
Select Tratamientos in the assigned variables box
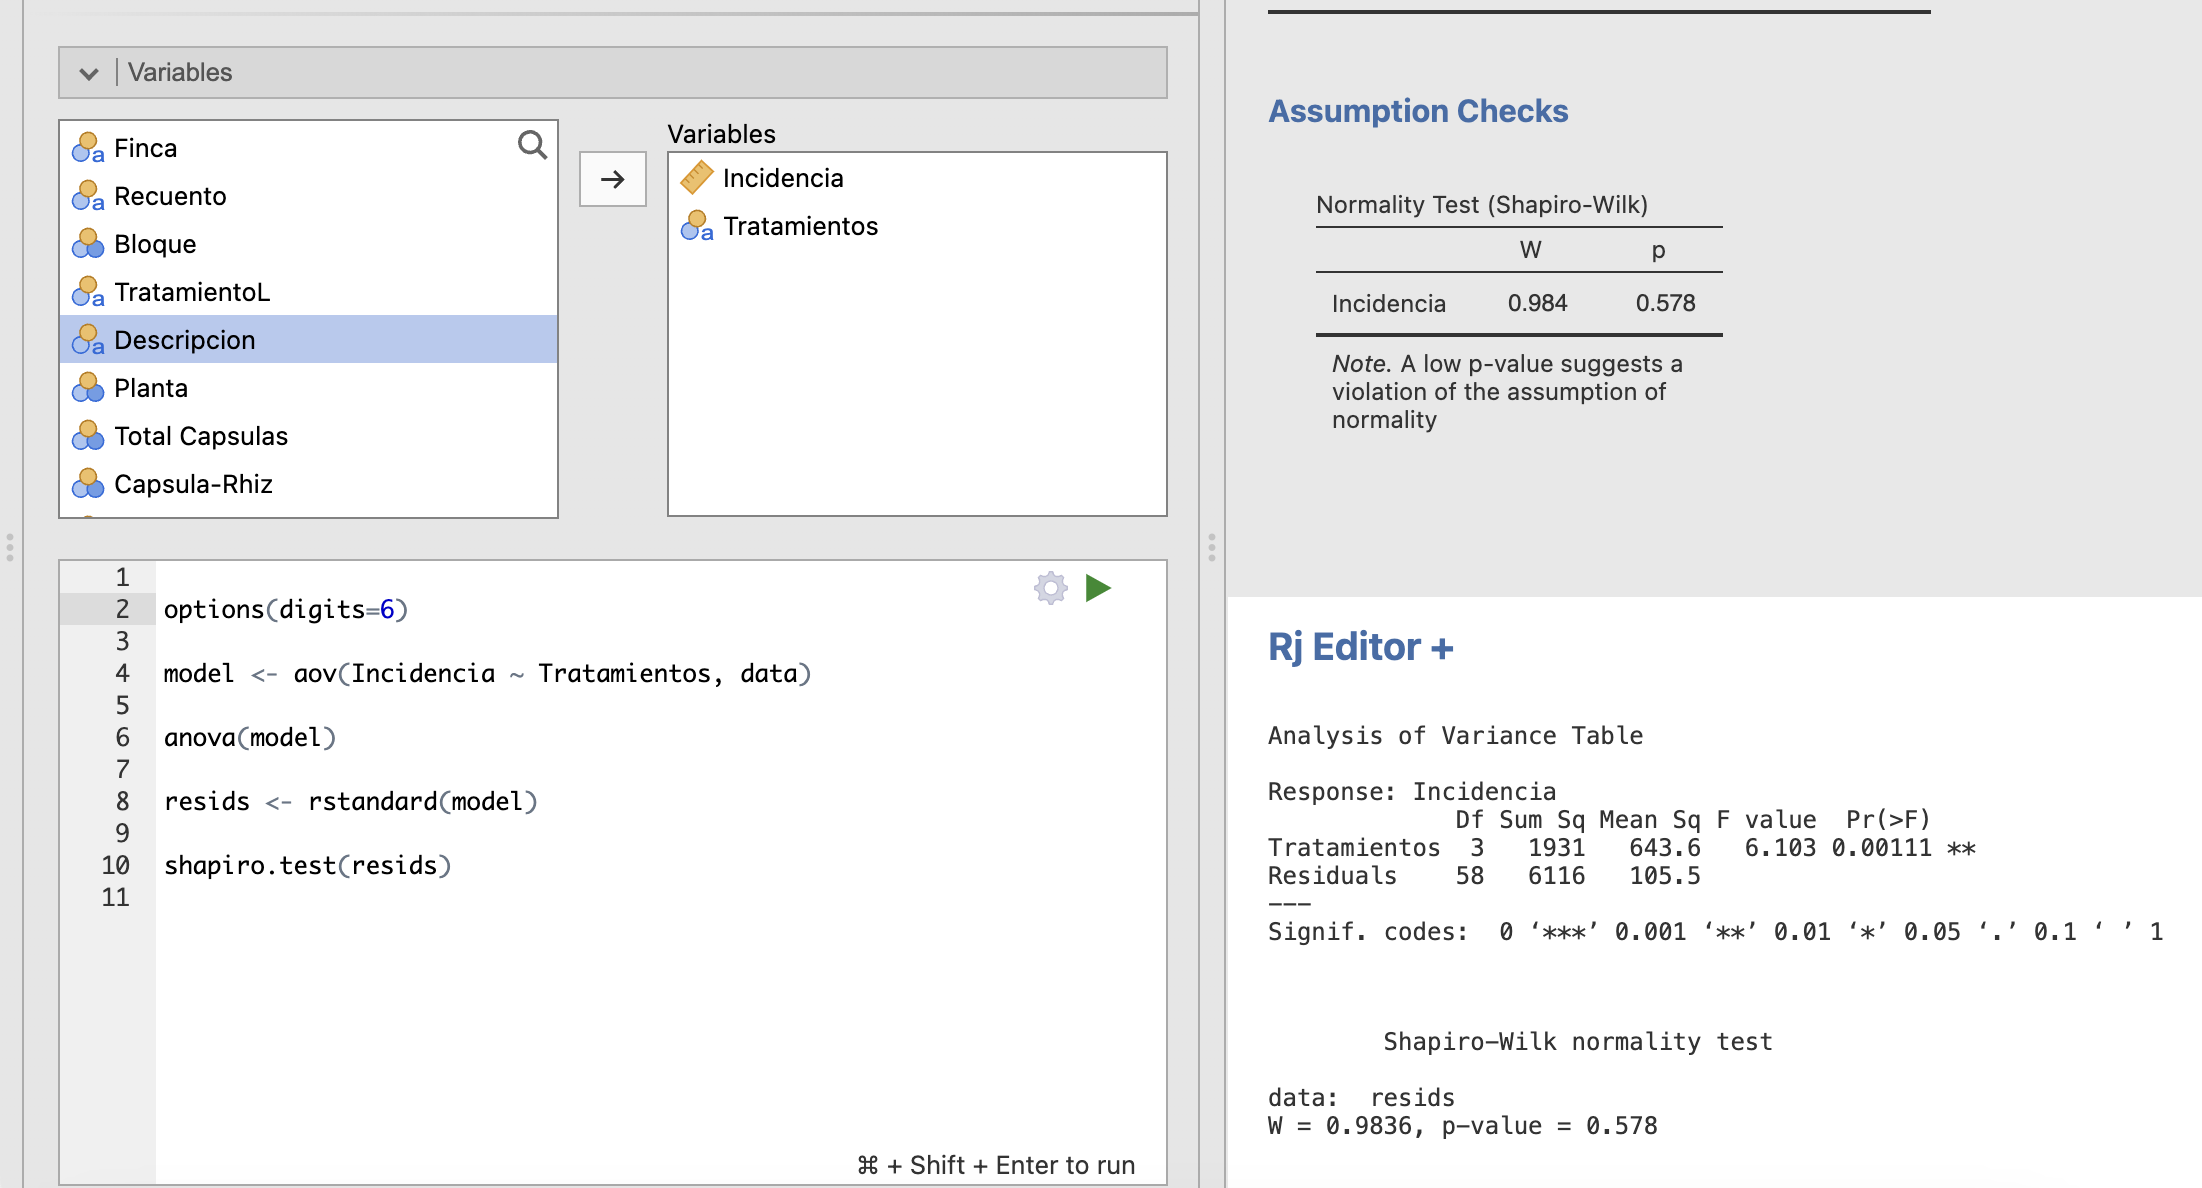pyautogui.click(x=800, y=226)
